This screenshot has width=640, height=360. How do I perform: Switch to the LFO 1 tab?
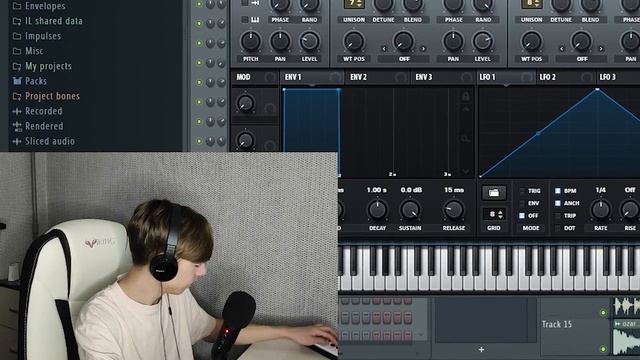(x=506, y=77)
